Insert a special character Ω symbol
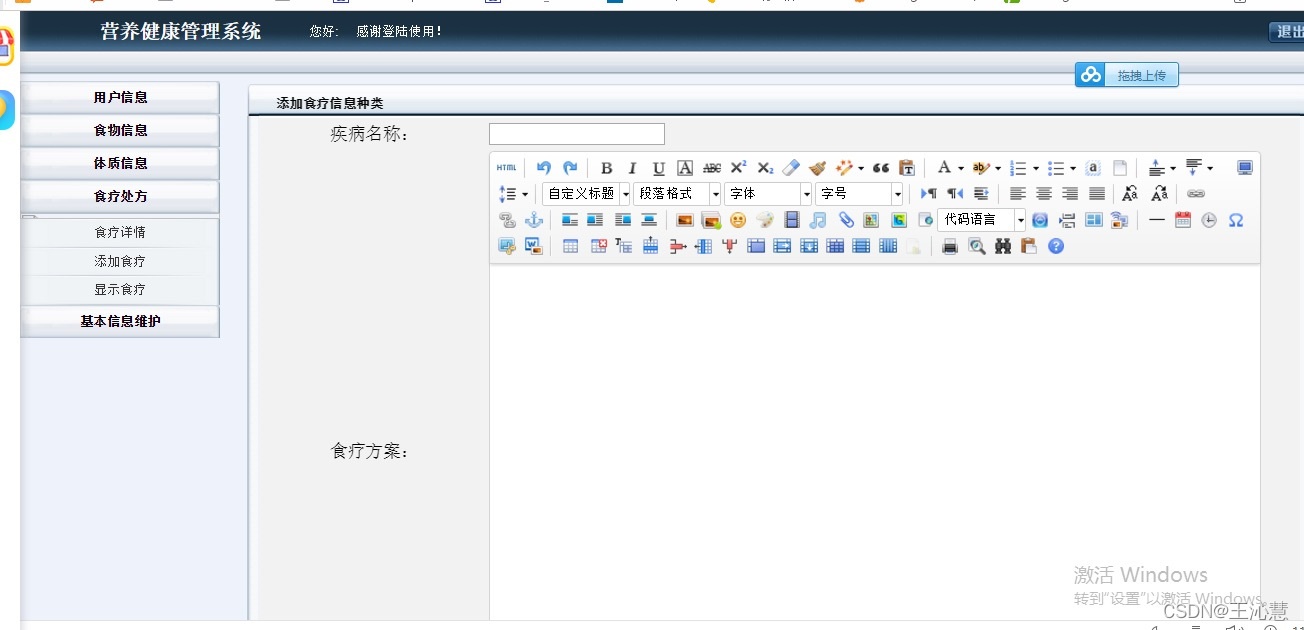The height and width of the screenshot is (630, 1304). pyautogui.click(x=1236, y=220)
